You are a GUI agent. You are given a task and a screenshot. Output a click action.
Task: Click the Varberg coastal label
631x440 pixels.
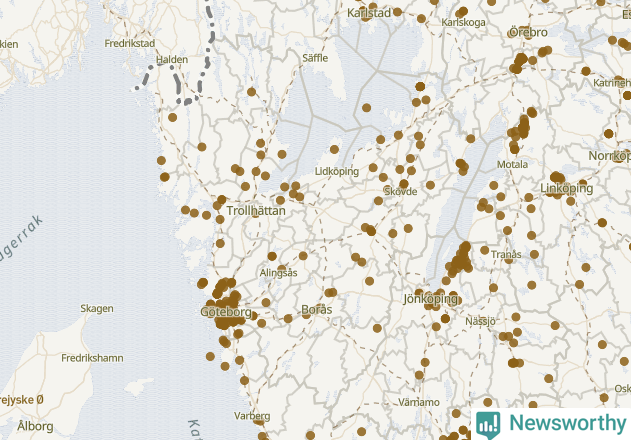tap(252, 416)
